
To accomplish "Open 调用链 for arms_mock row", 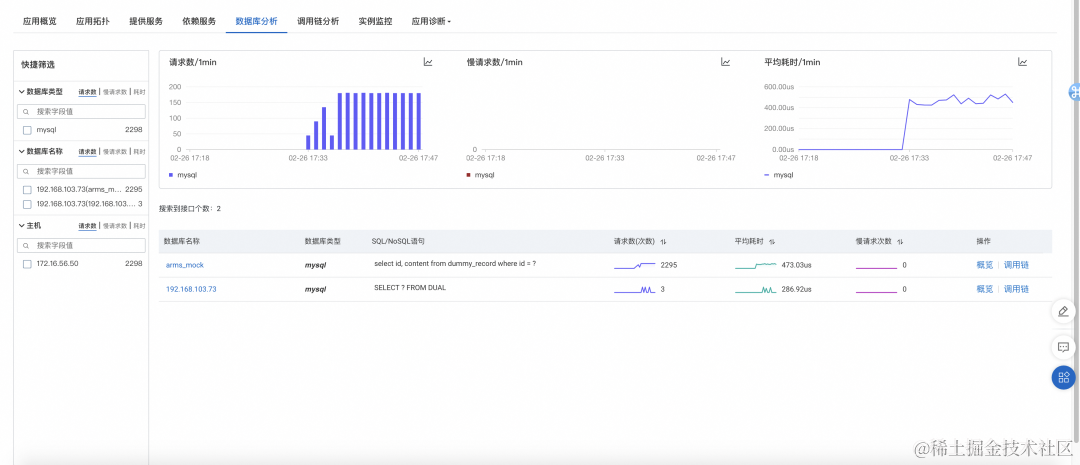I will [x=1016, y=265].
